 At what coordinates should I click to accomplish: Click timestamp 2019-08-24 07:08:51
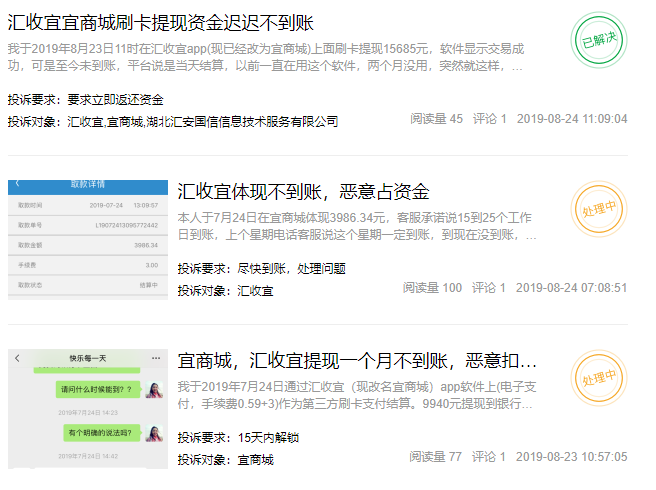571,288
